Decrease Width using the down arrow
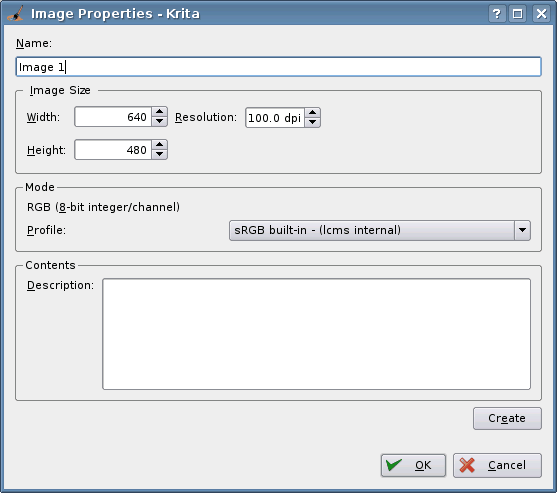 [x=159, y=121]
